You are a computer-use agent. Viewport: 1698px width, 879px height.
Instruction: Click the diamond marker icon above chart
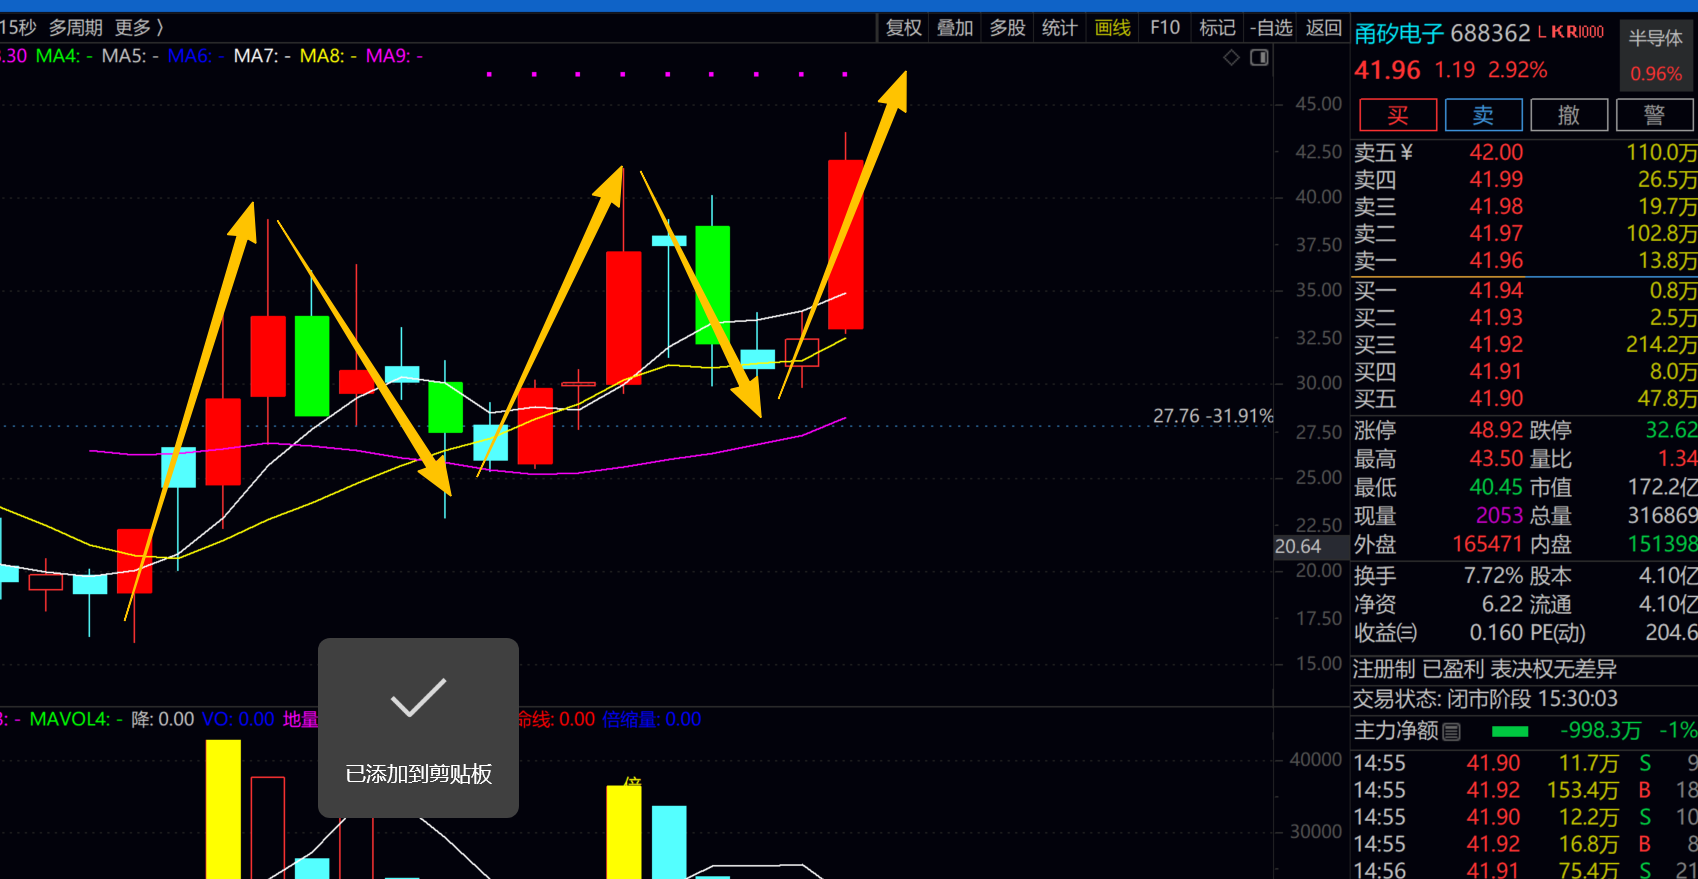point(1231,58)
